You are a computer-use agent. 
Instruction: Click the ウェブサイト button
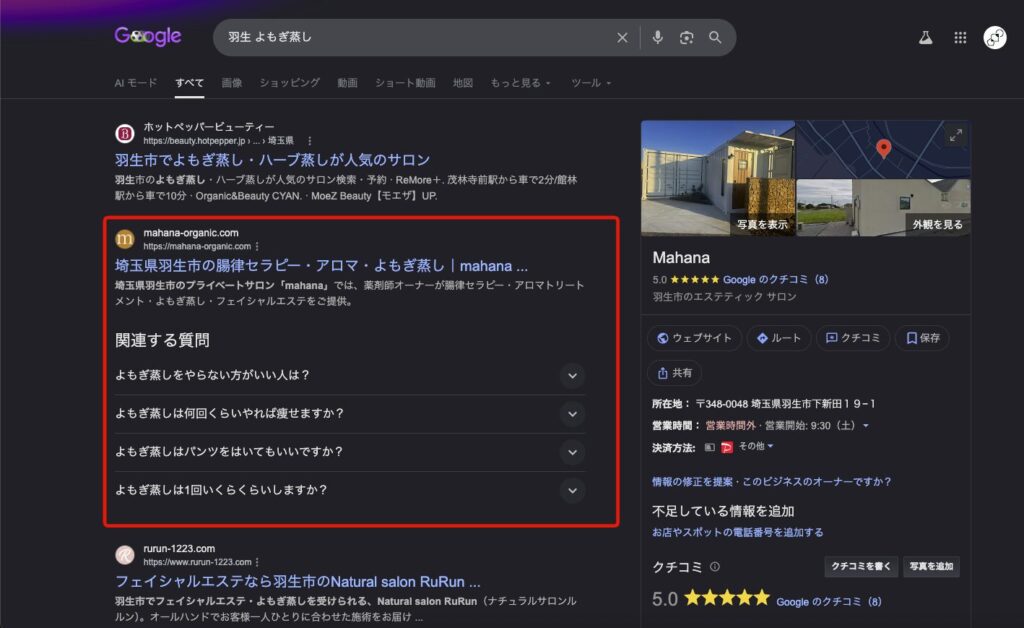694,338
